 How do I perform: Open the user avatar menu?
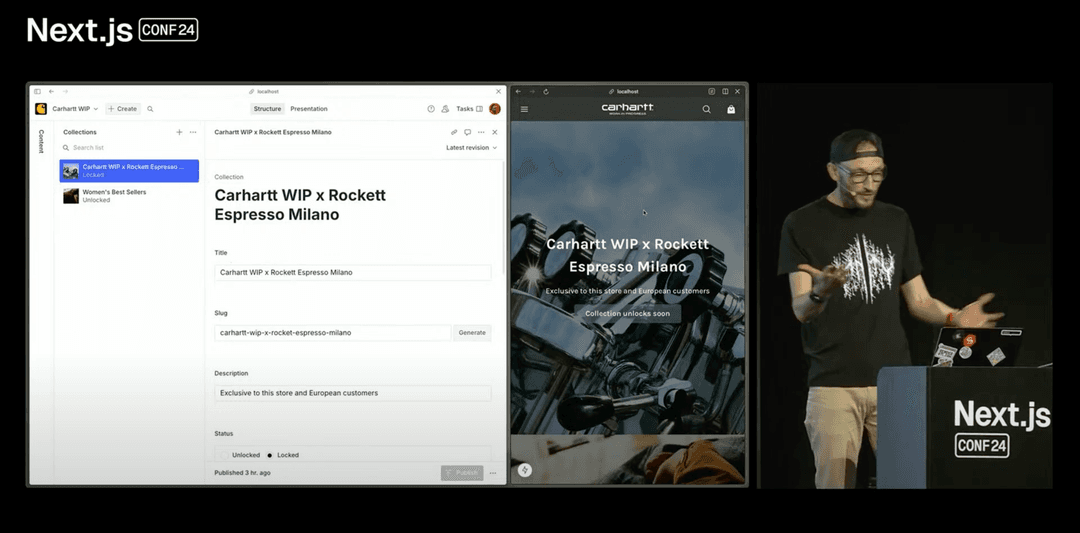495,109
